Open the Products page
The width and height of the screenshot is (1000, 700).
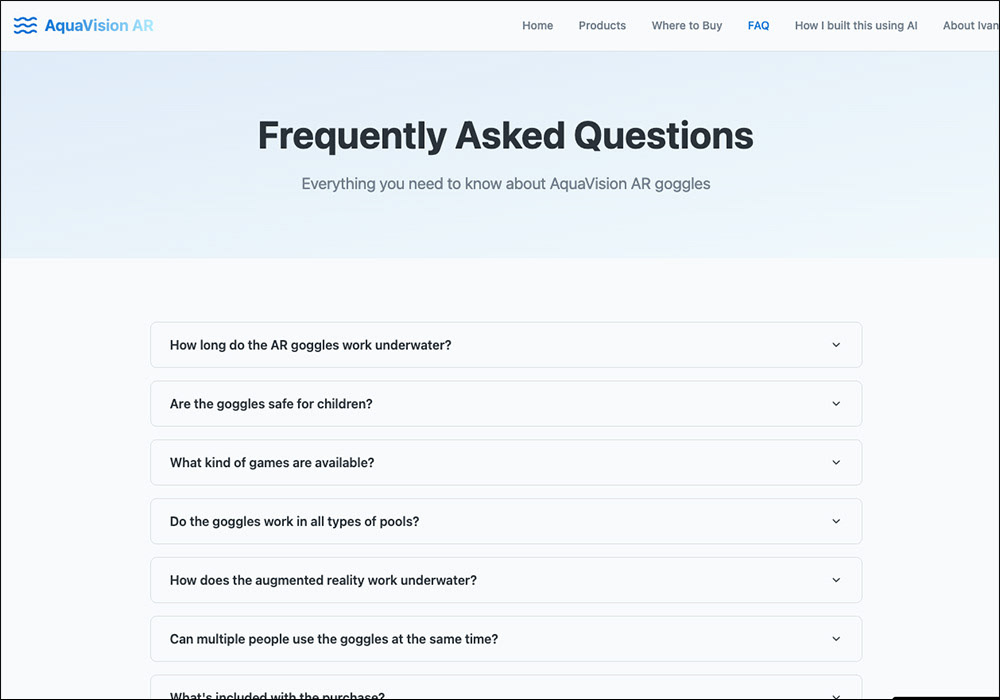[602, 26]
